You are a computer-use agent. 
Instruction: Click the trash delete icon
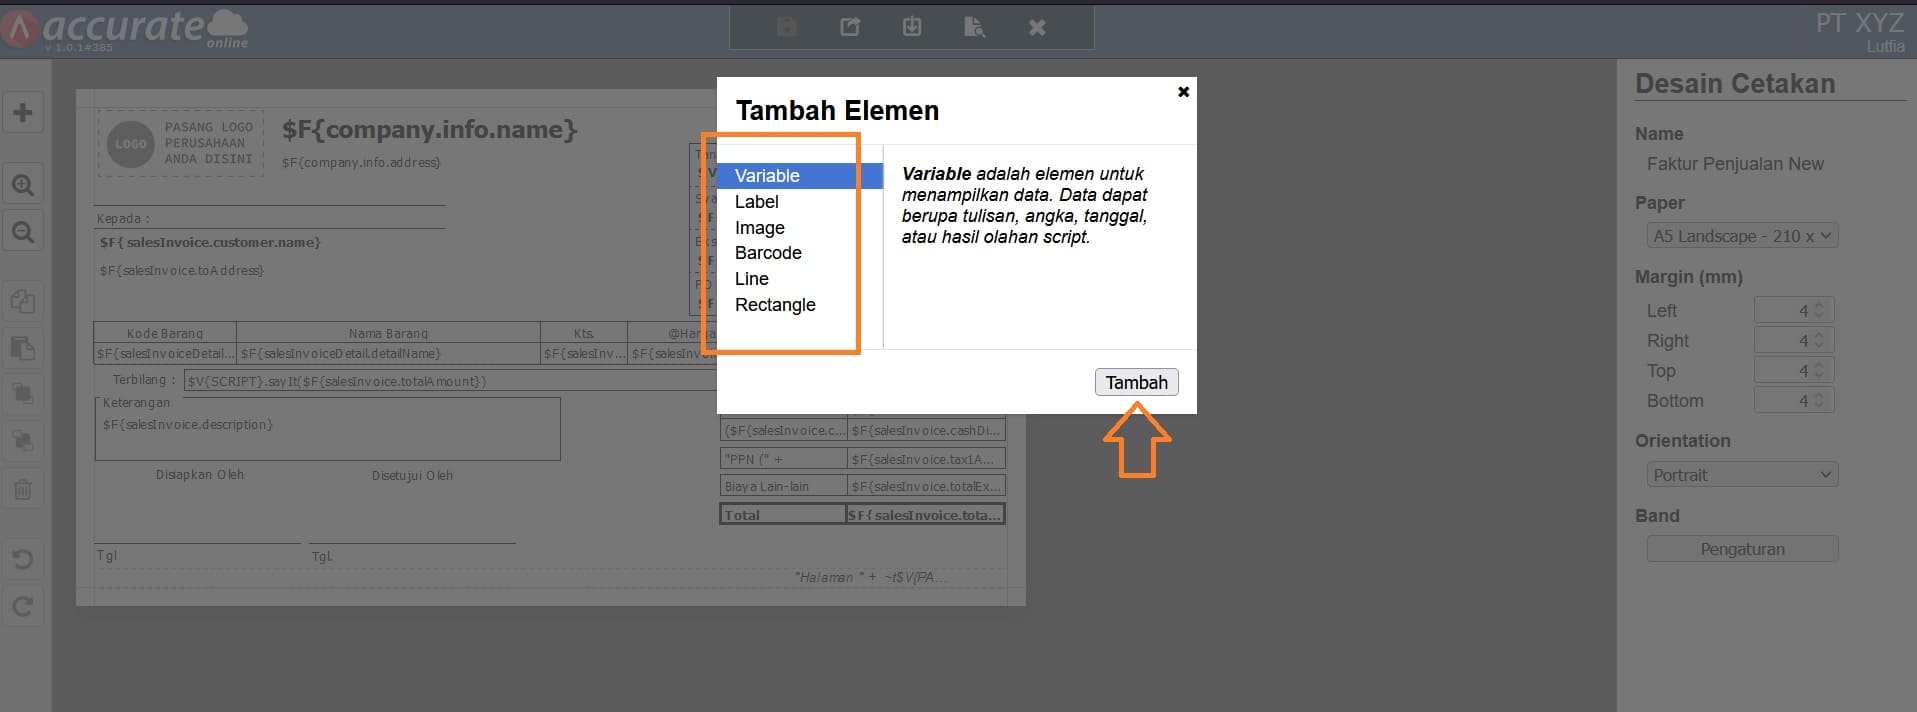[22, 489]
